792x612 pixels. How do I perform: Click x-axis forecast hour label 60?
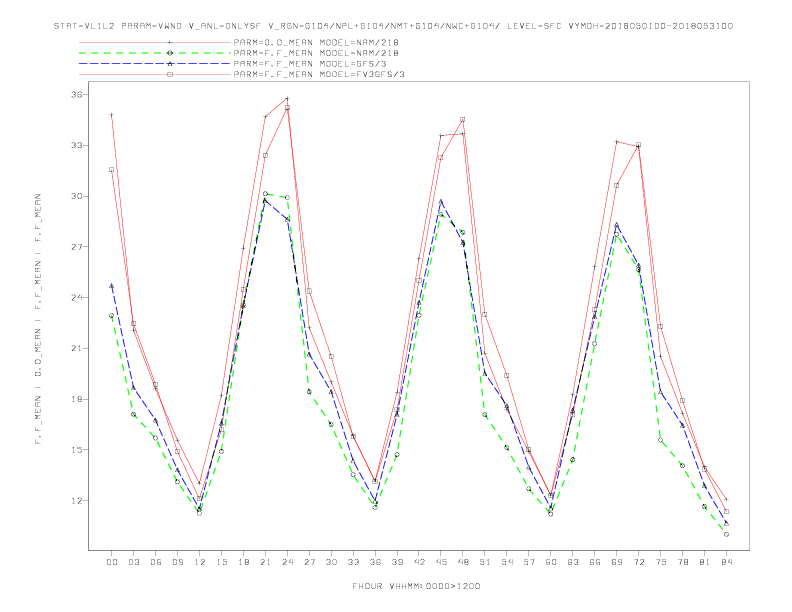coord(551,562)
